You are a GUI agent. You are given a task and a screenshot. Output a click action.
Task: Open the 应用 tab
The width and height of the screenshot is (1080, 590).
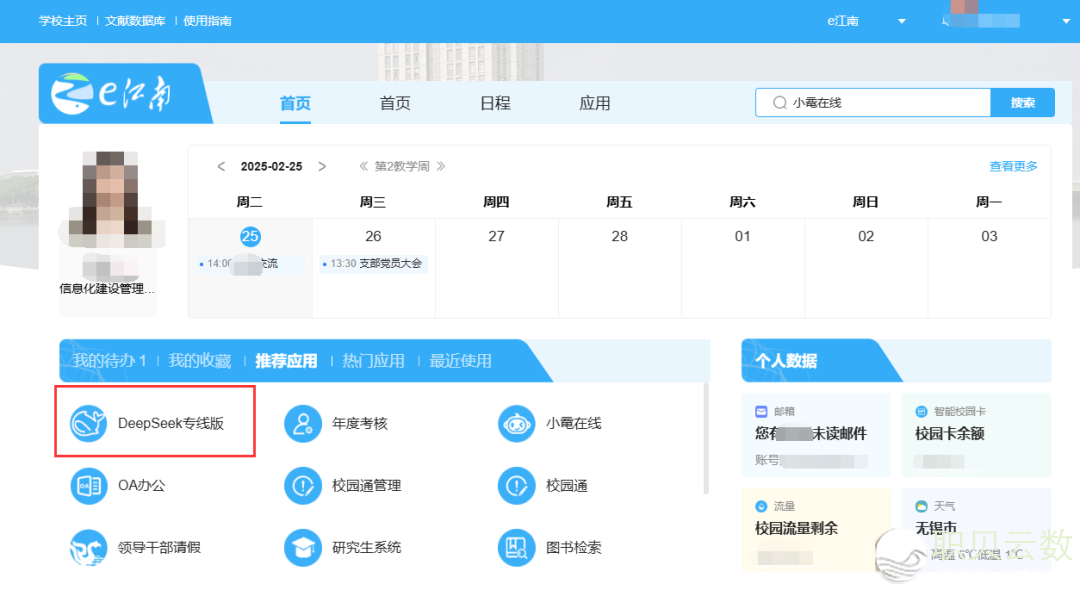point(595,103)
